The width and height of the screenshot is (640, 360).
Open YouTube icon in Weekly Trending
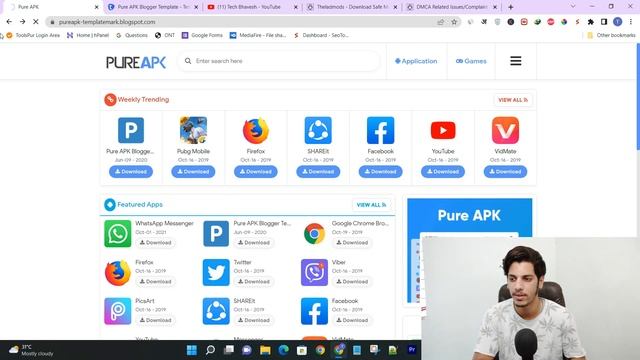443,130
